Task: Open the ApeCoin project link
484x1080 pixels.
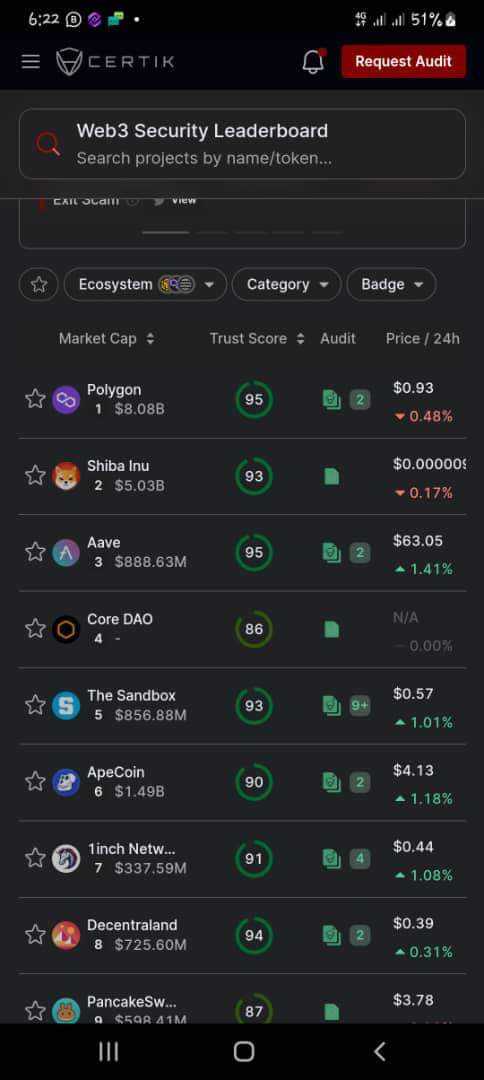Action: coord(116,772)
